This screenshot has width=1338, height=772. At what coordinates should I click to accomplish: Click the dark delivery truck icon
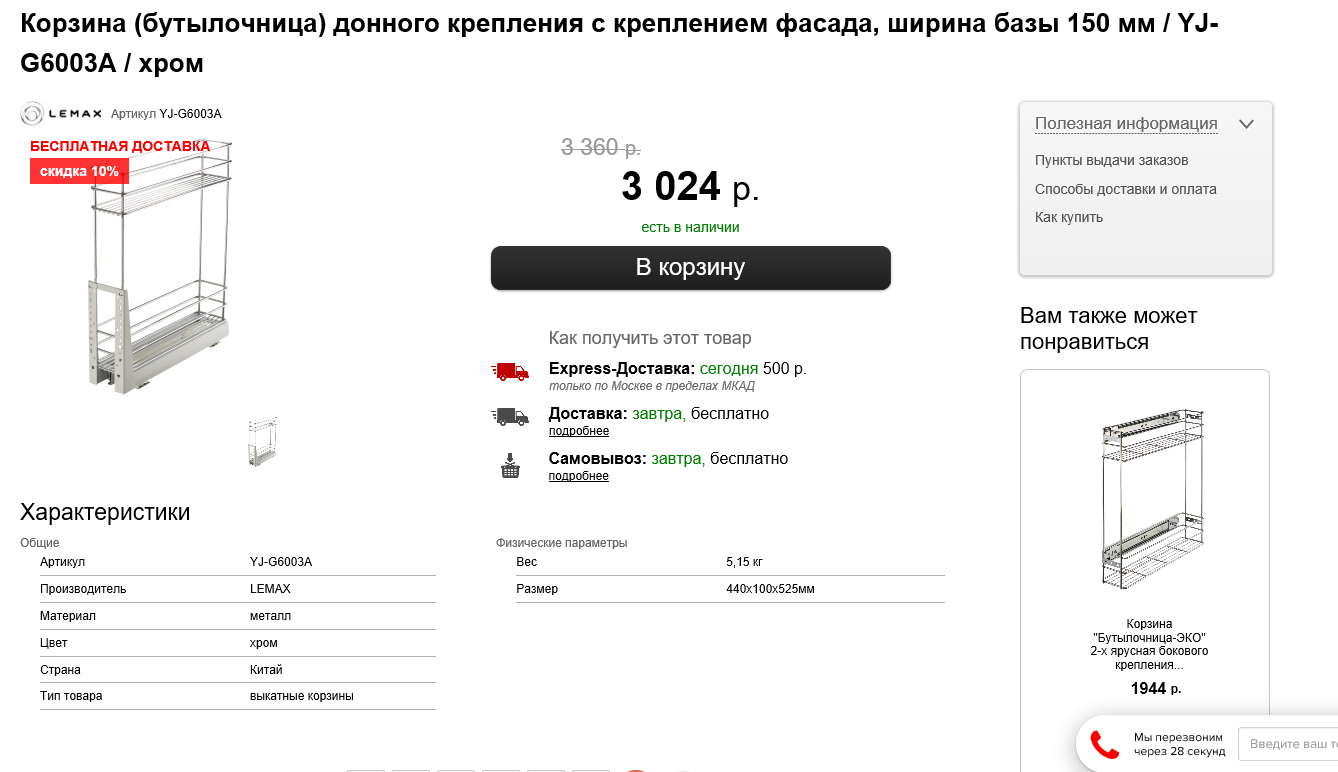point(510,416)
